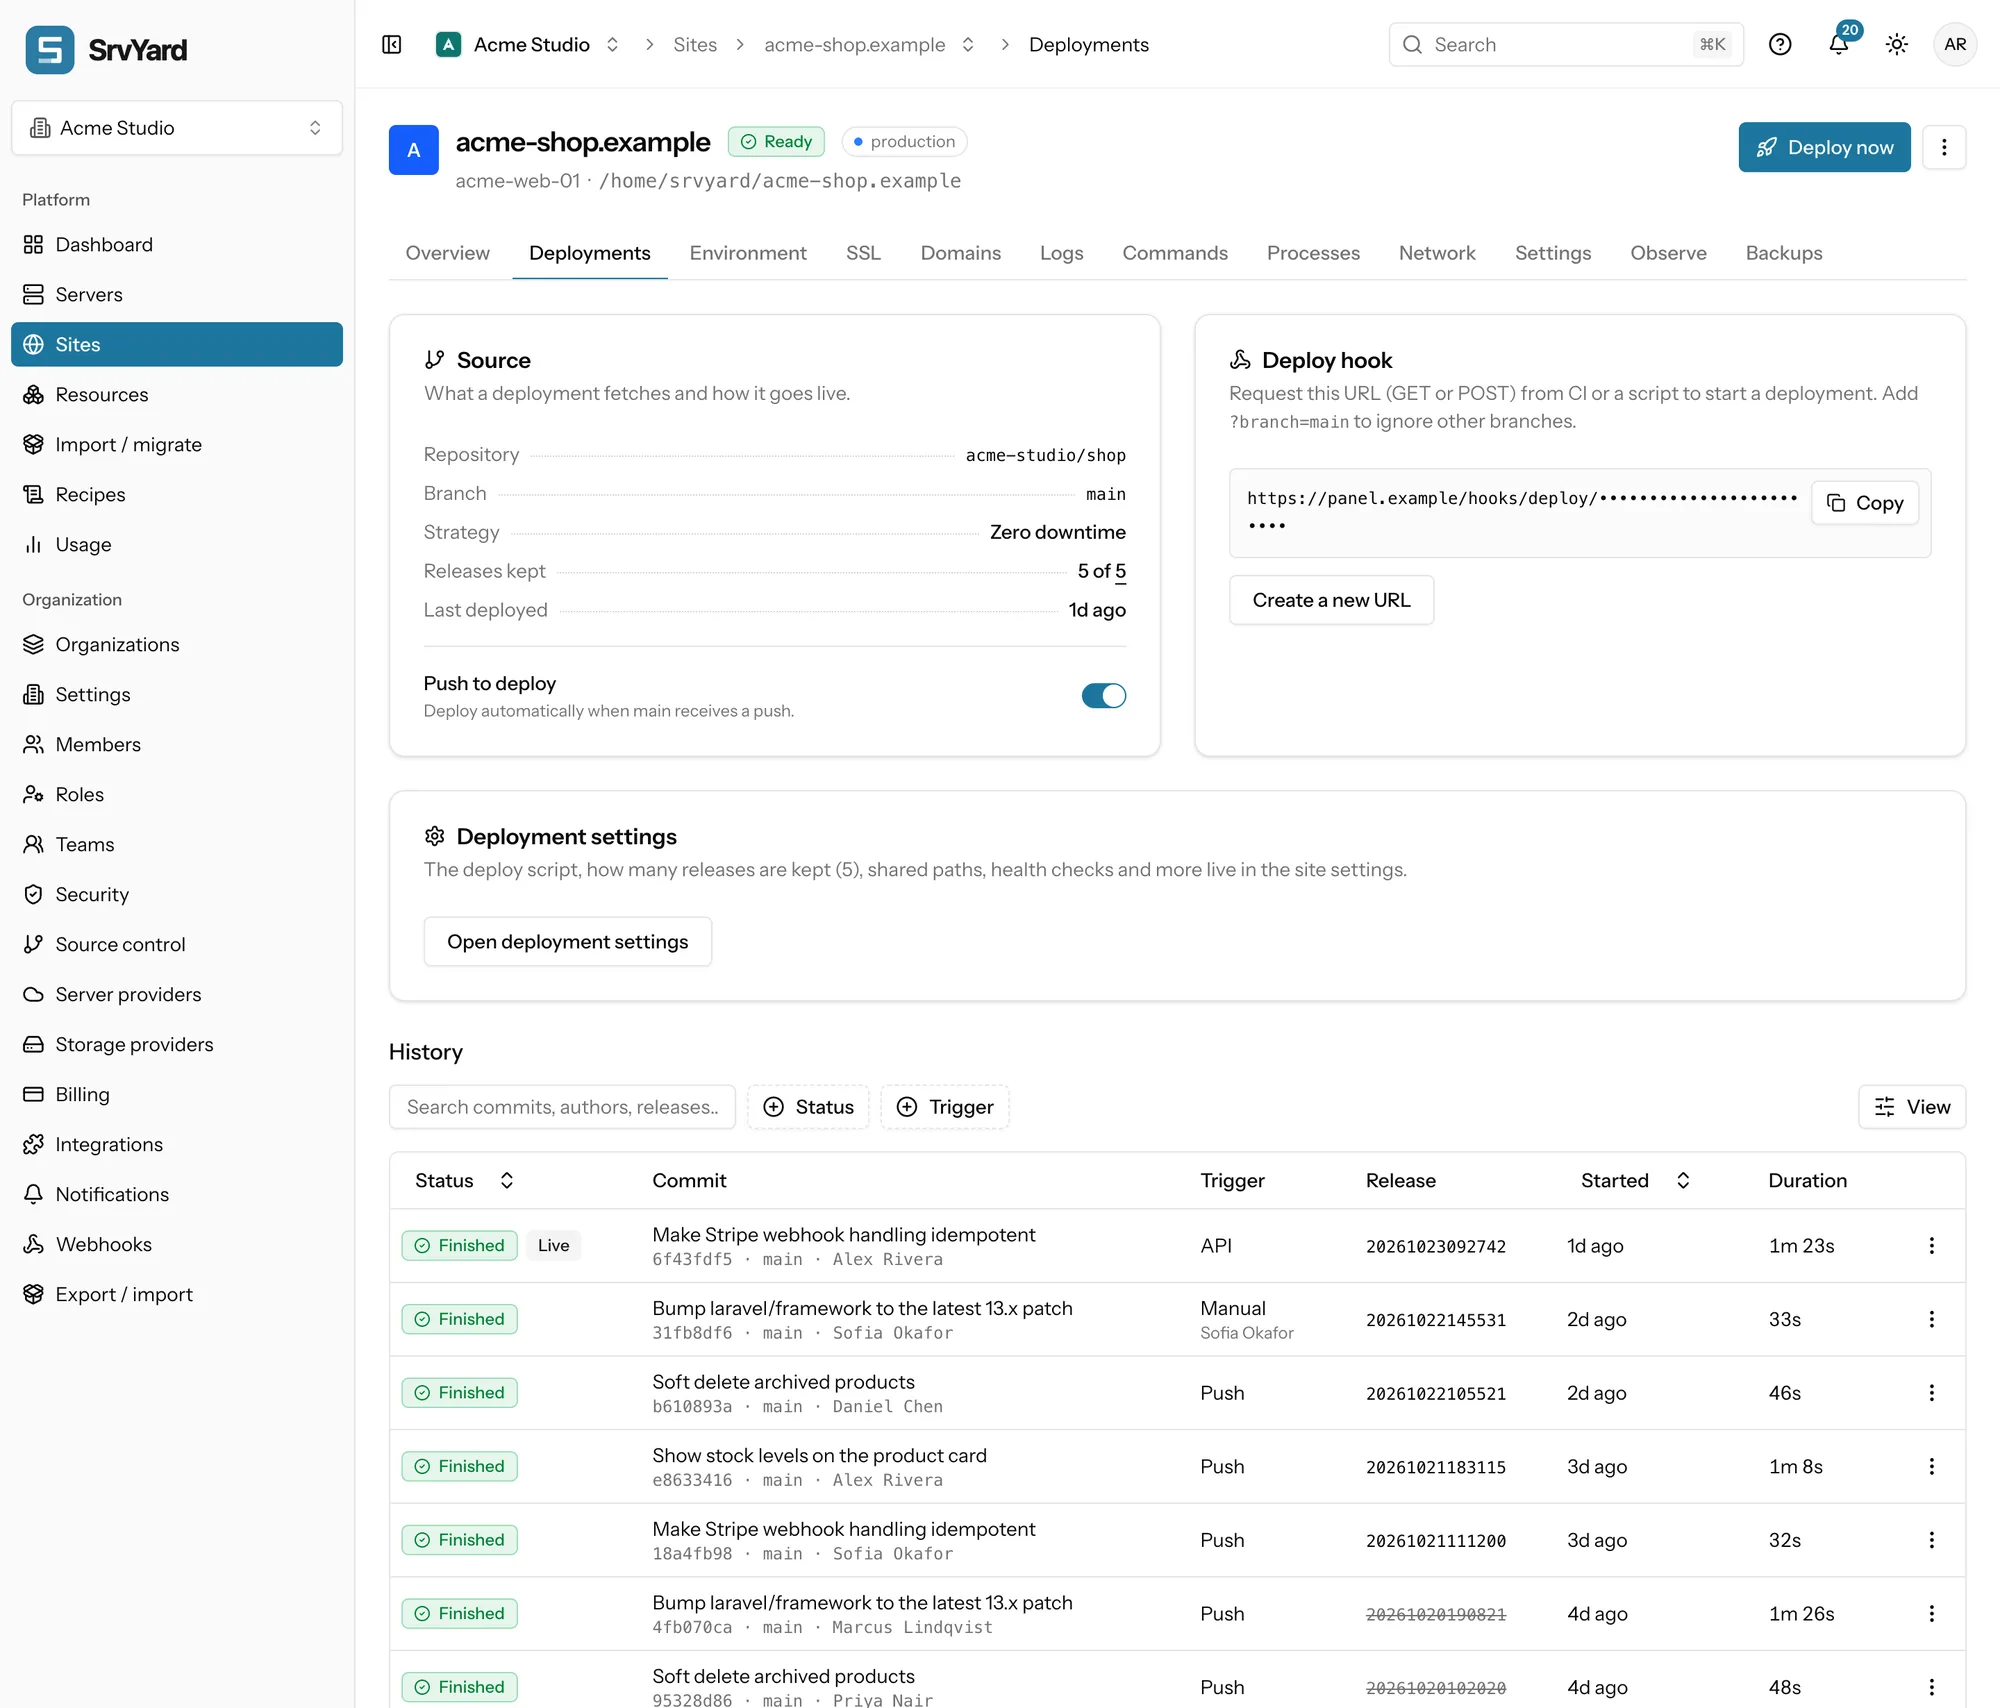Open Webhooks in the sidebar
The height and width of the screenshot is (1708, 2000).
[x=177, y=1245]
